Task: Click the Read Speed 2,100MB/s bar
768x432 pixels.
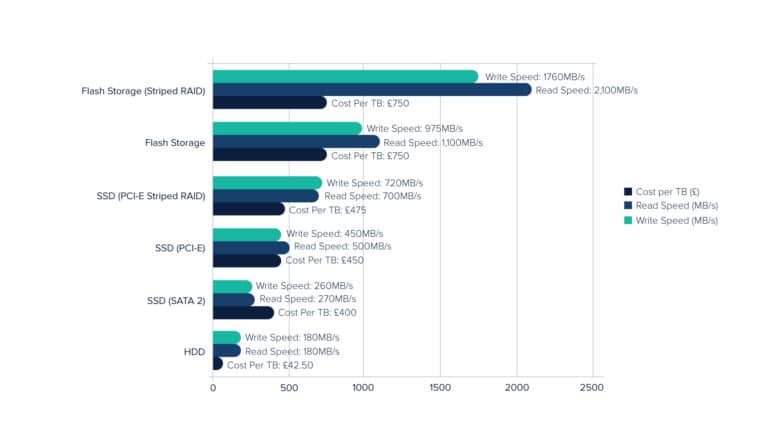Action: (372, 90)
